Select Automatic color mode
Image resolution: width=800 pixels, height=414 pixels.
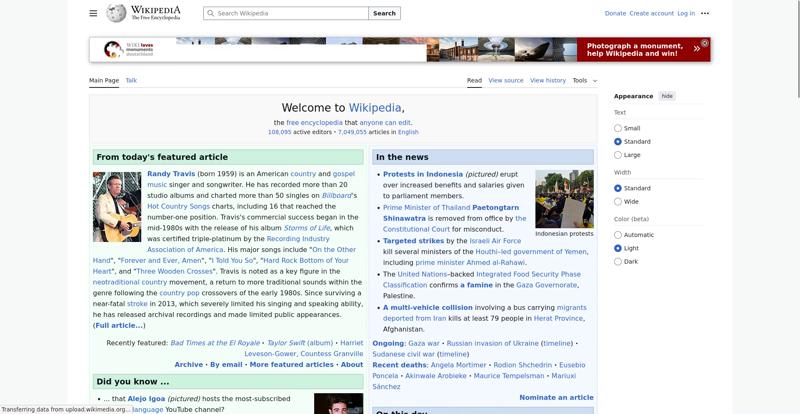[x=618, y=235]
